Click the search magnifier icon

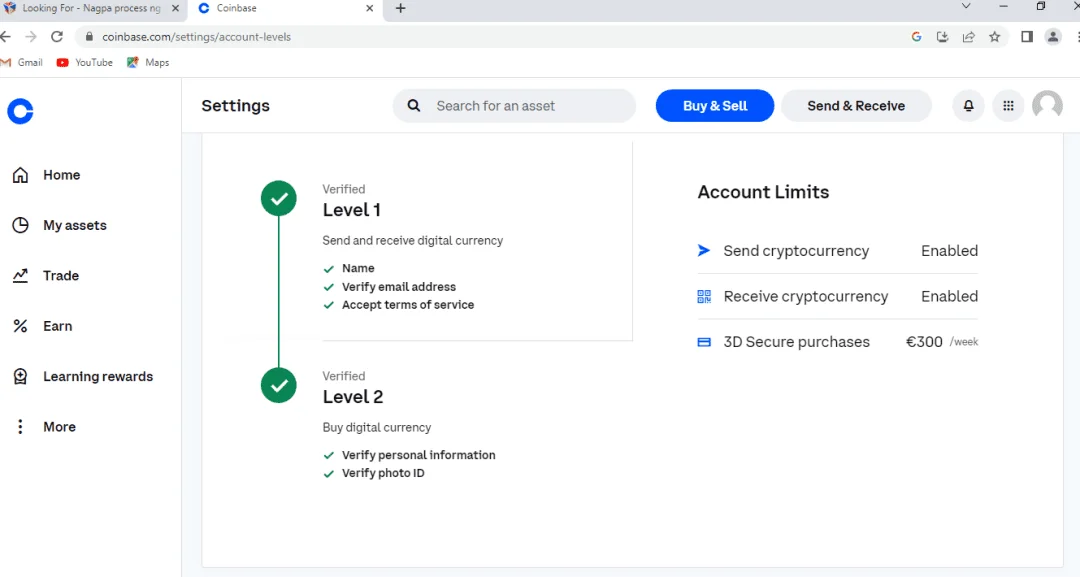click(x=414, y=105)
